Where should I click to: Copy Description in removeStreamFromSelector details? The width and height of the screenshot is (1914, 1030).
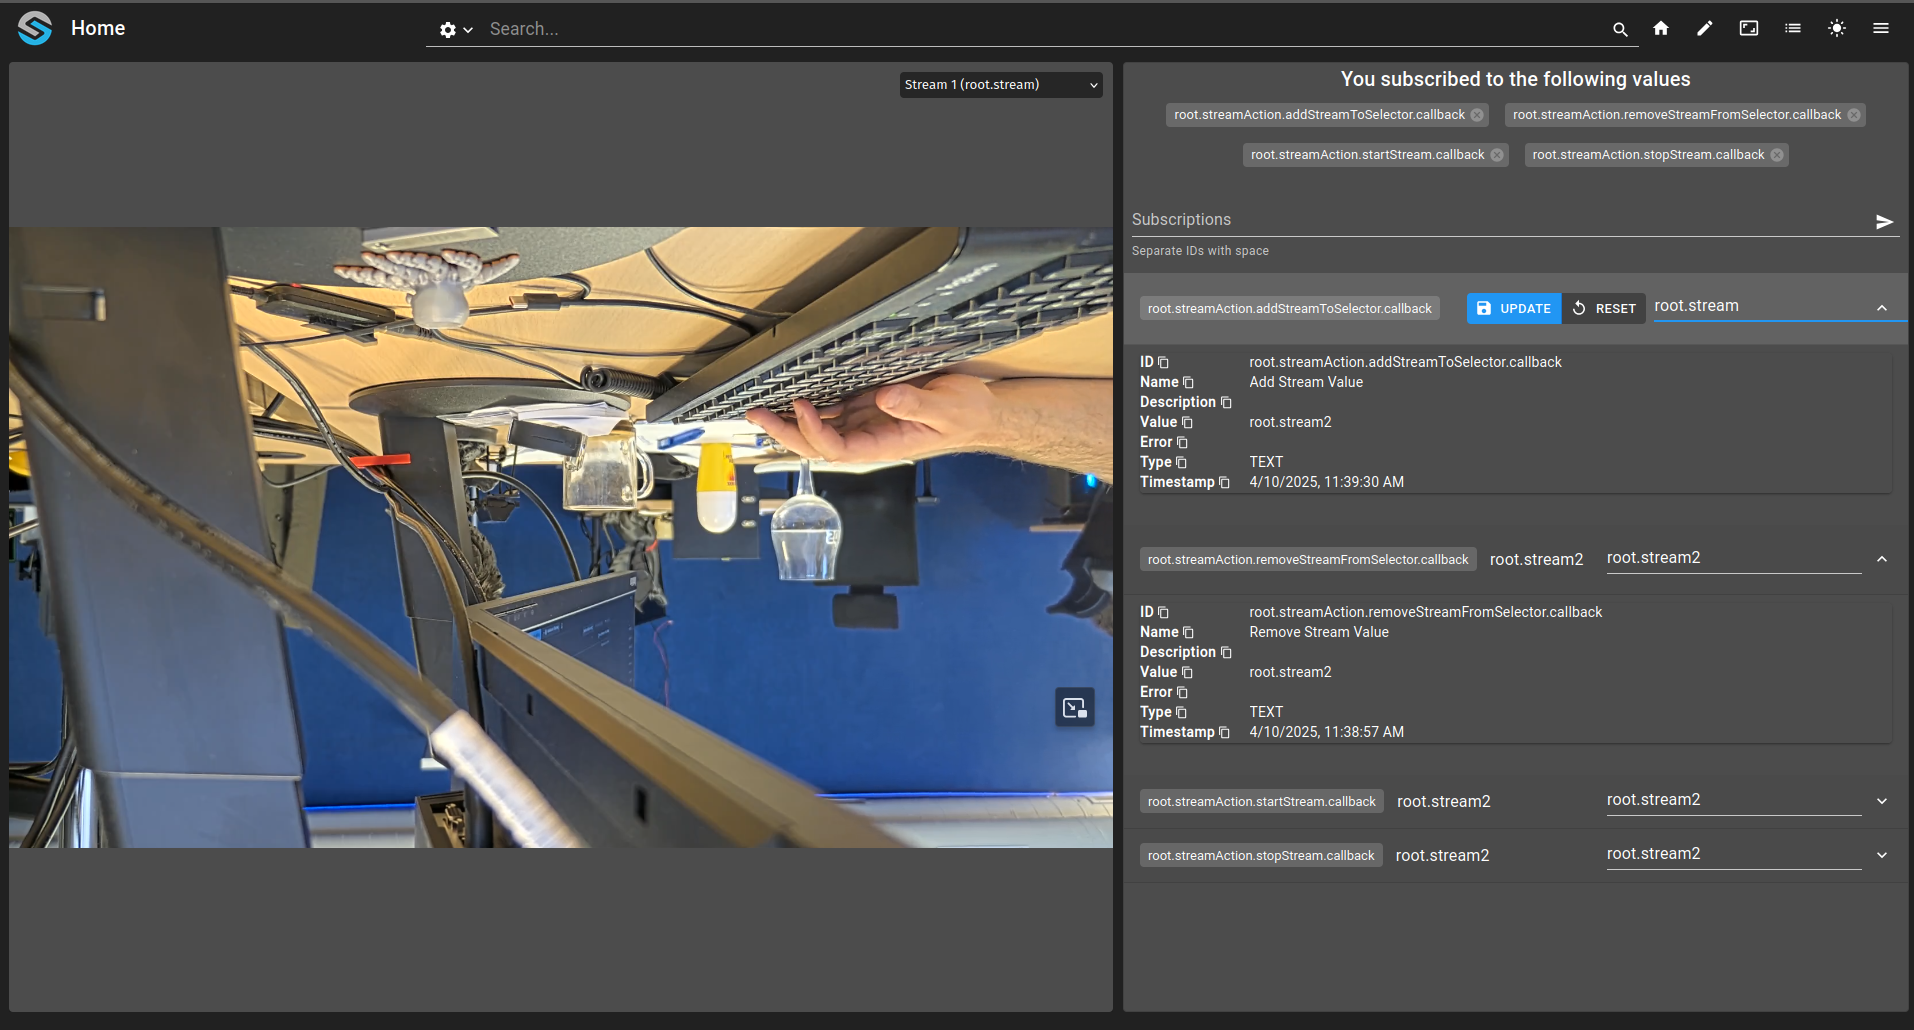[x=1226, y=652]
